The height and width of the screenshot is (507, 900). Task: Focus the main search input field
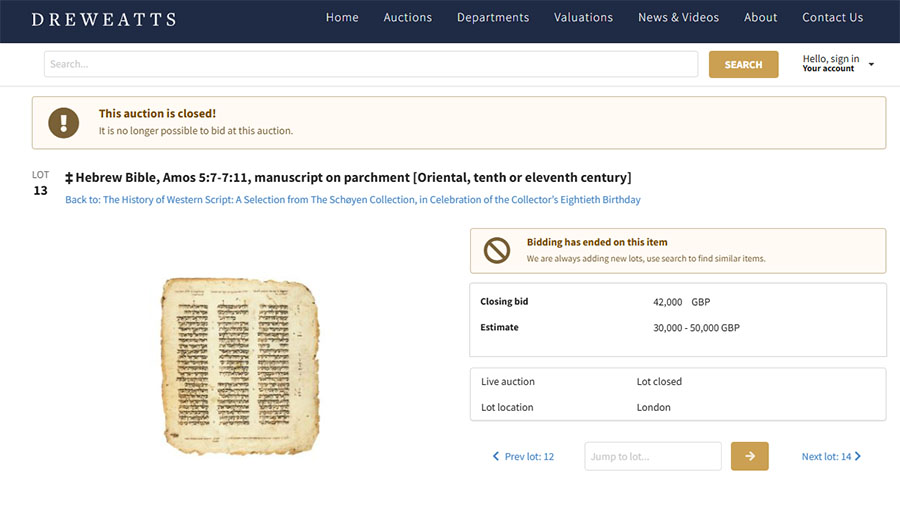(x=370, y=64)
